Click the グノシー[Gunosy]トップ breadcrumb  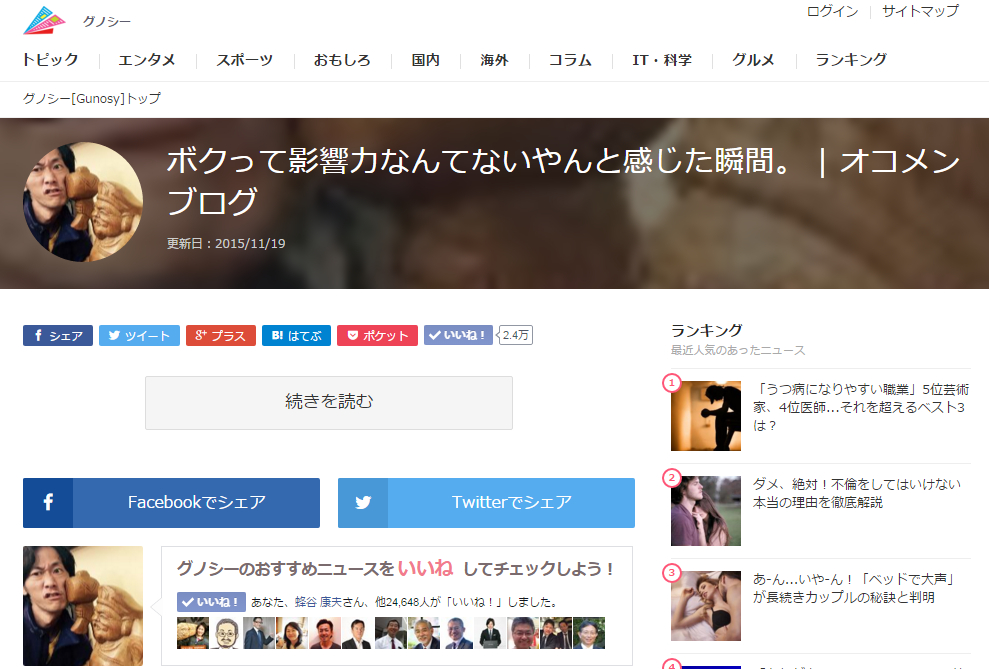[x=91, y=98]
